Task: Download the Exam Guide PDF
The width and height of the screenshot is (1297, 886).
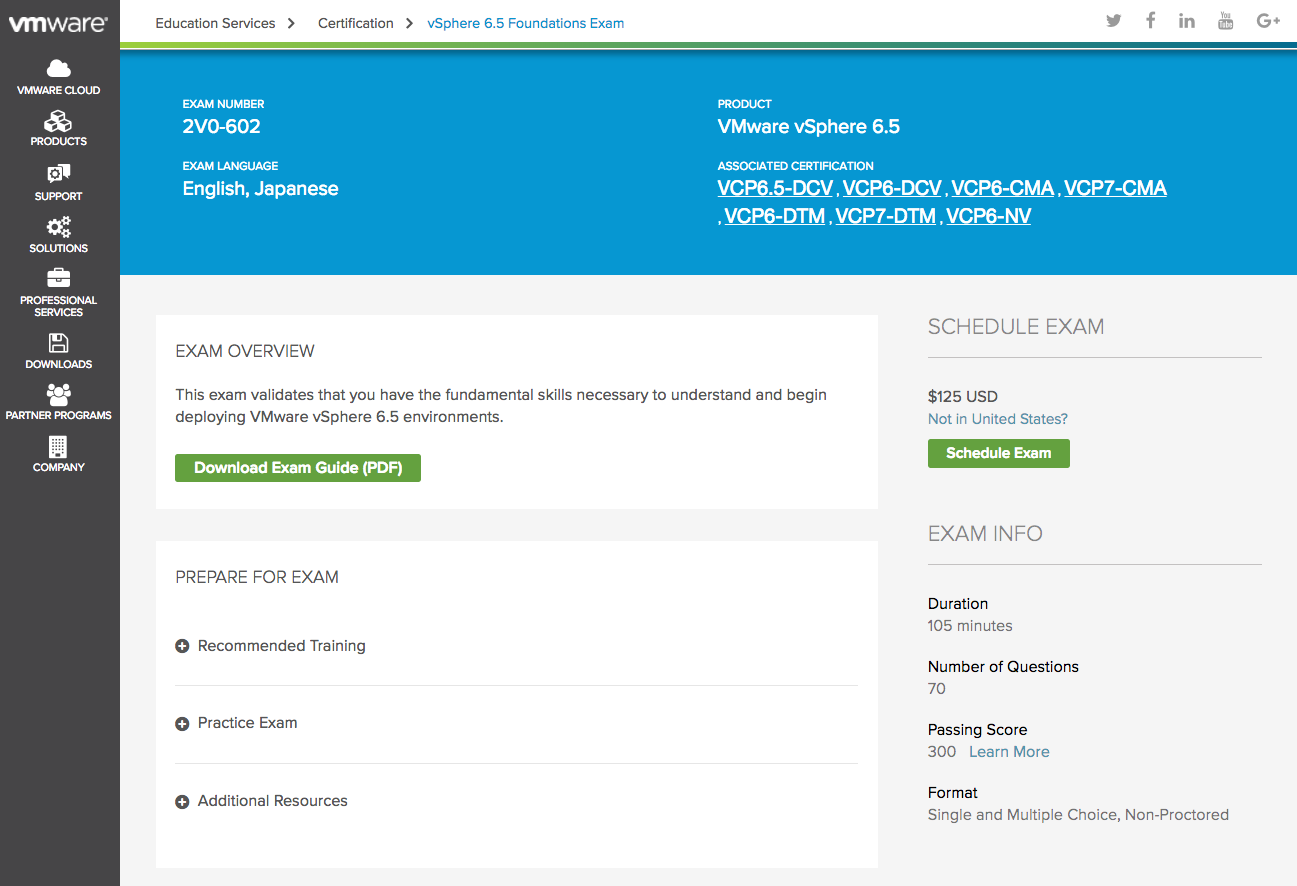Action: tap(298, 468)
